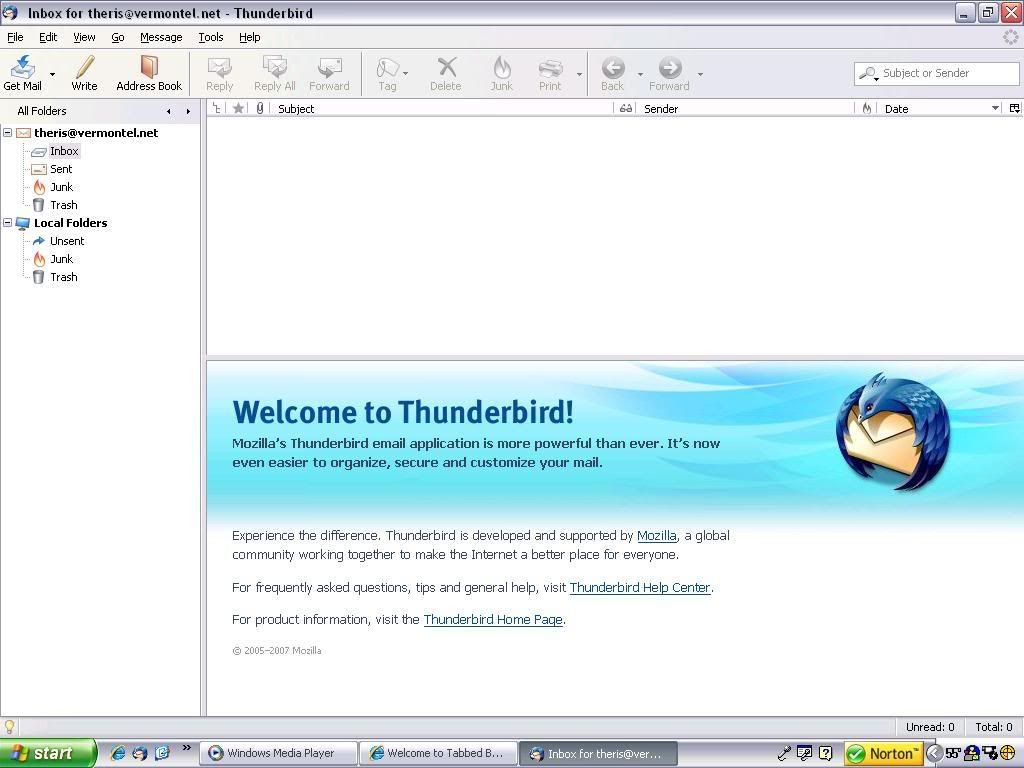Viewport: 1024px width, 768px height.
Task: Select the Unsent folder
Action: (67, 241)
